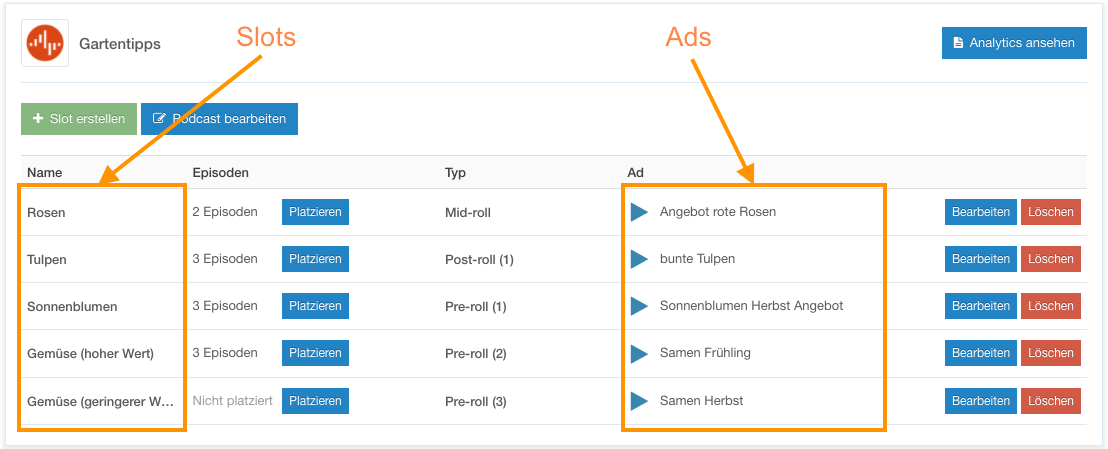Create a new slot with Slot erstellen
The width and height of the screenshot is (1108, 449).
(78, 119)
